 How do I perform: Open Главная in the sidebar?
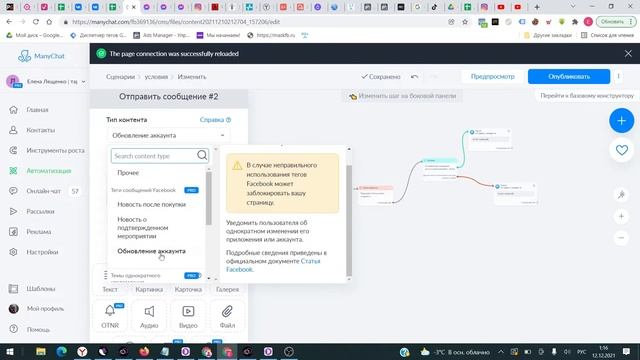tap(37, 110)
